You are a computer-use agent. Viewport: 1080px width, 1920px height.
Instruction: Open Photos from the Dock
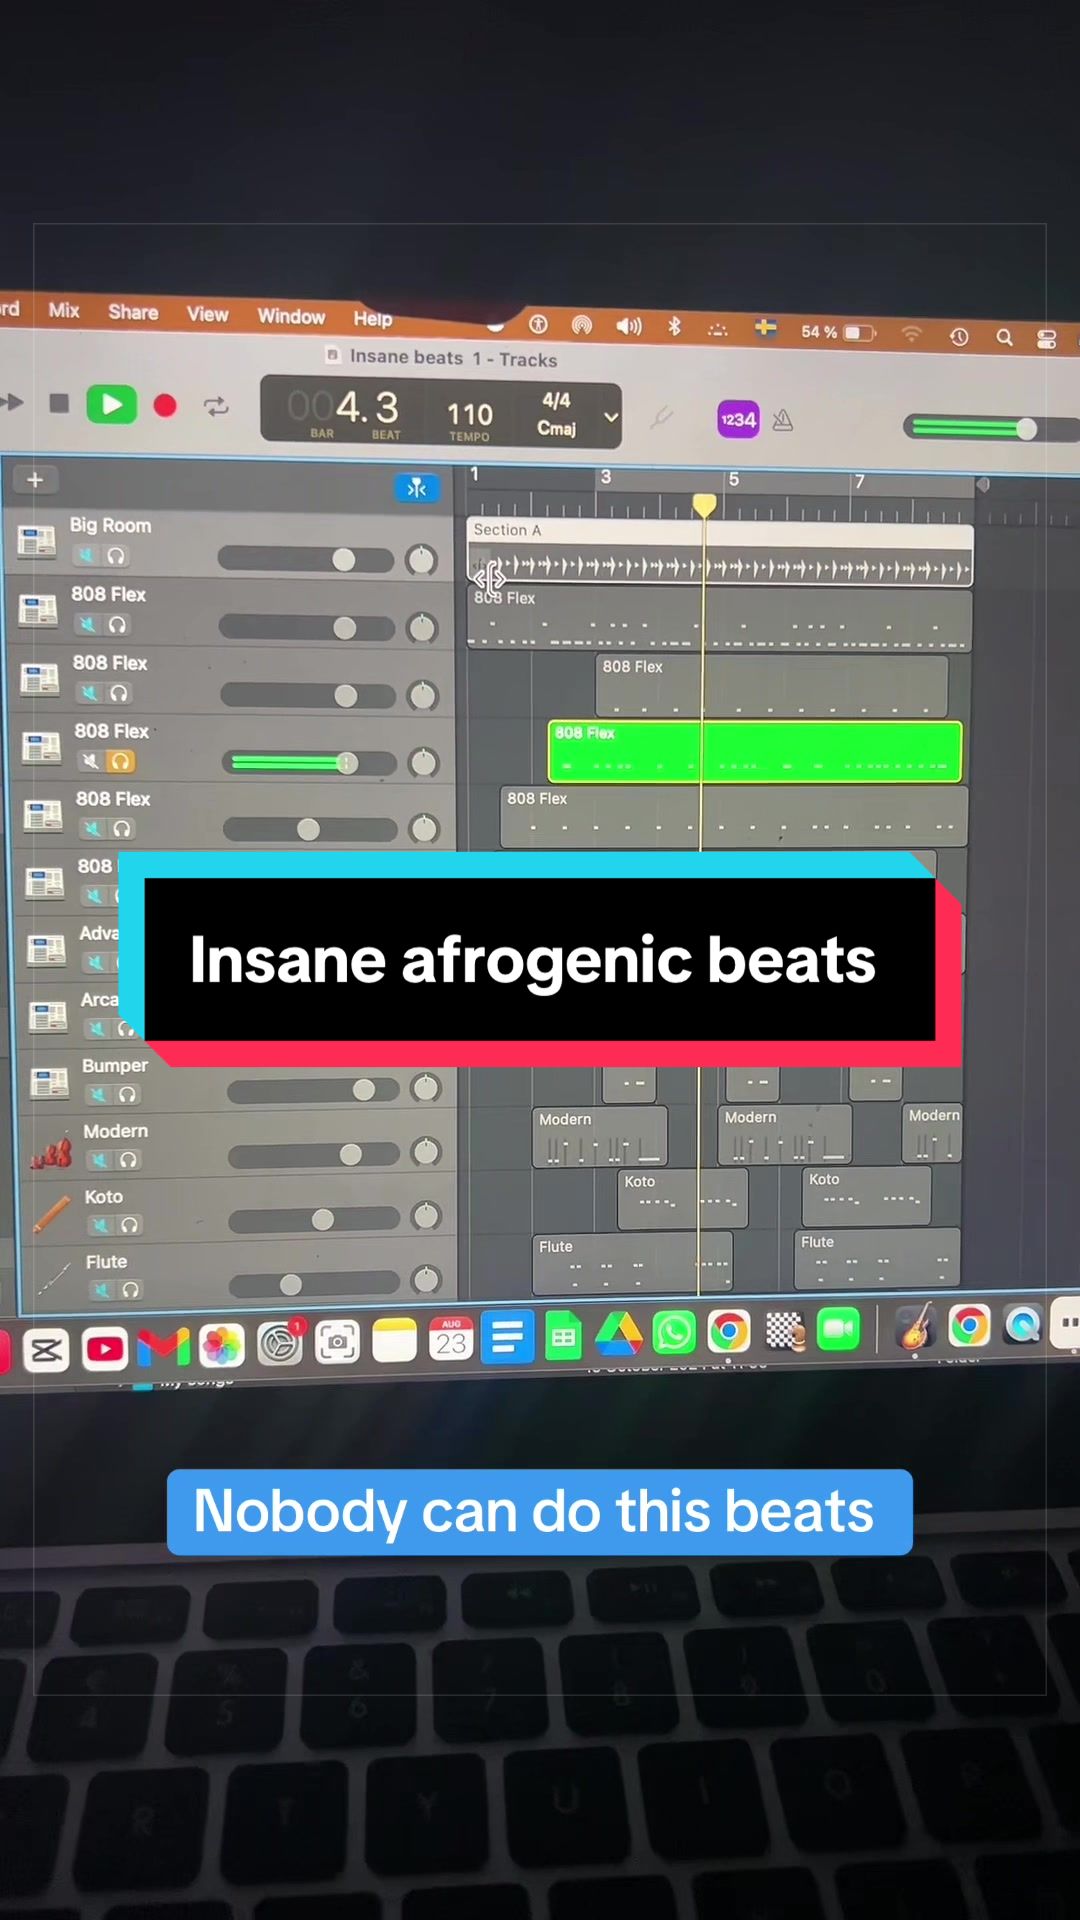[221, 1346]
